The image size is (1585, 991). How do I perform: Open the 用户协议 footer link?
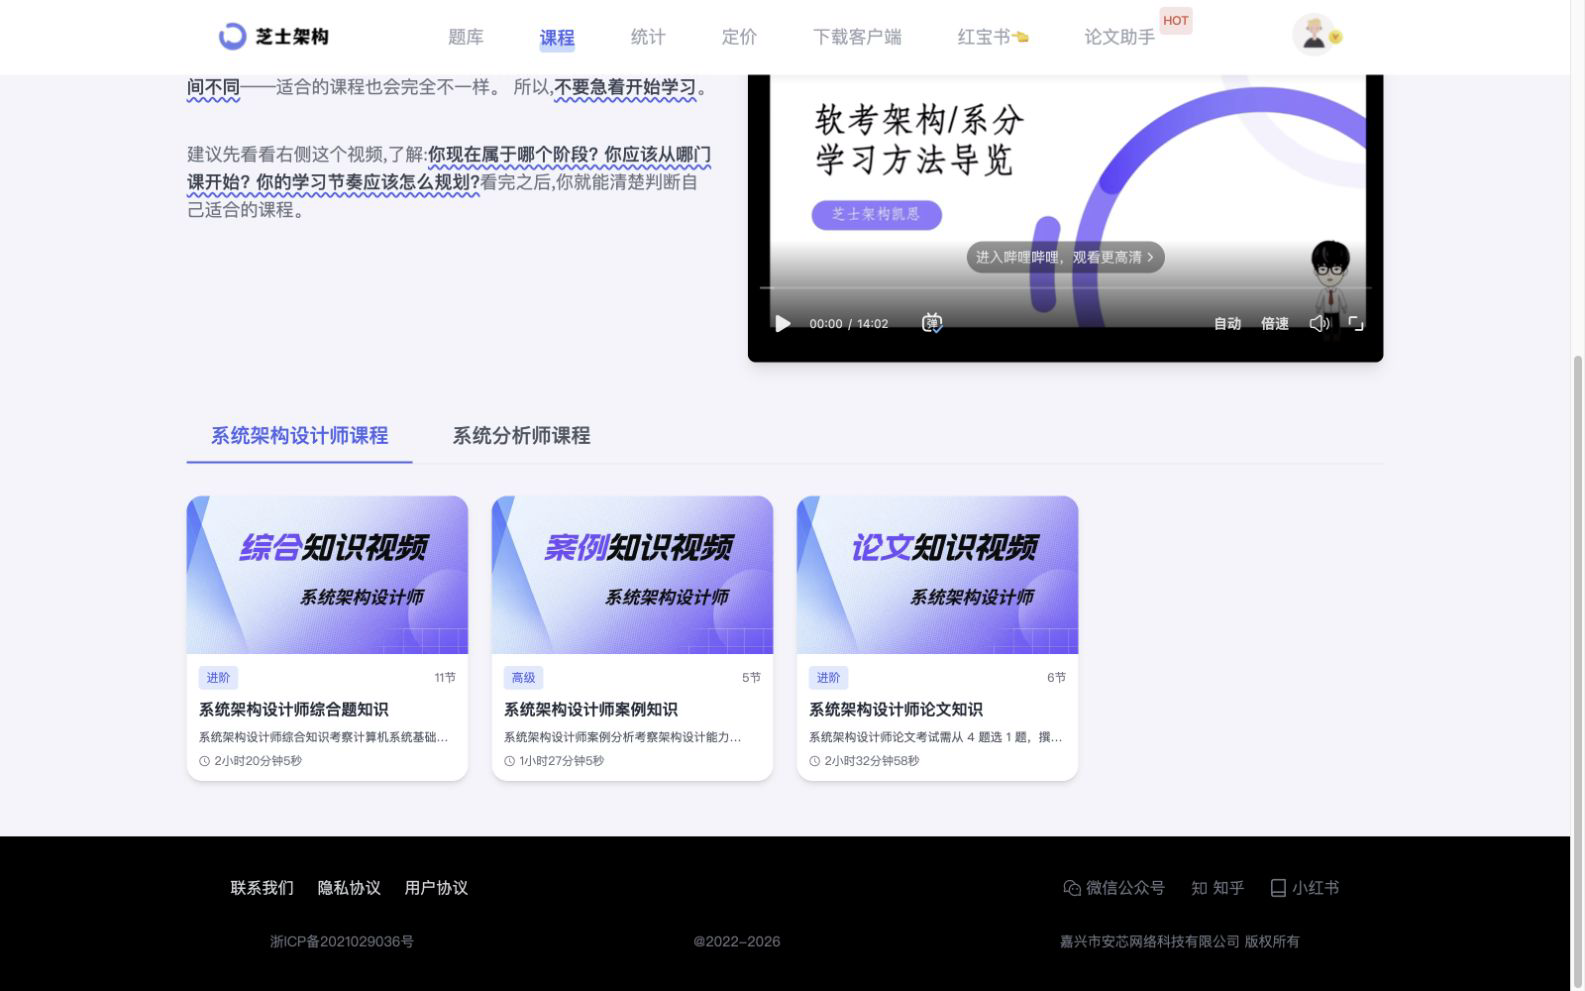[x=436, y=888]
